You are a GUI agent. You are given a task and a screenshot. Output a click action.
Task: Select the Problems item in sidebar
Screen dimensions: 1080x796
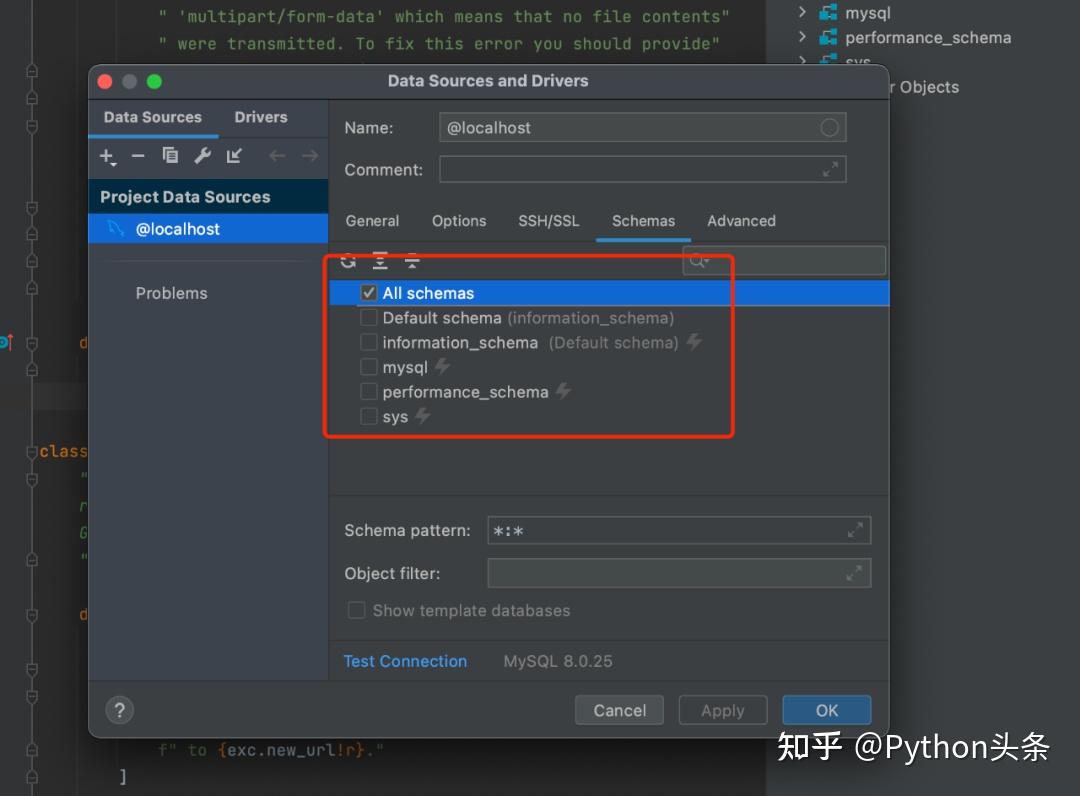point(172,293)
